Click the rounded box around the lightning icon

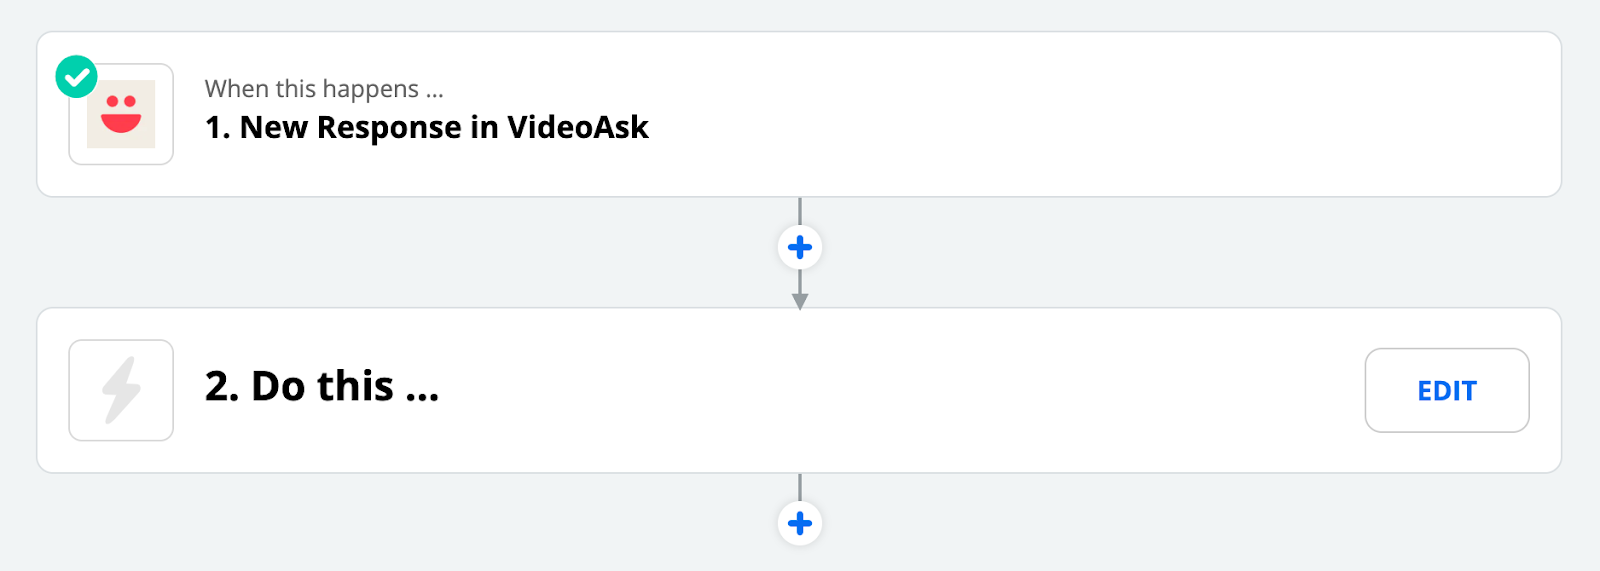pyautogui.click(x=121, y=390)
